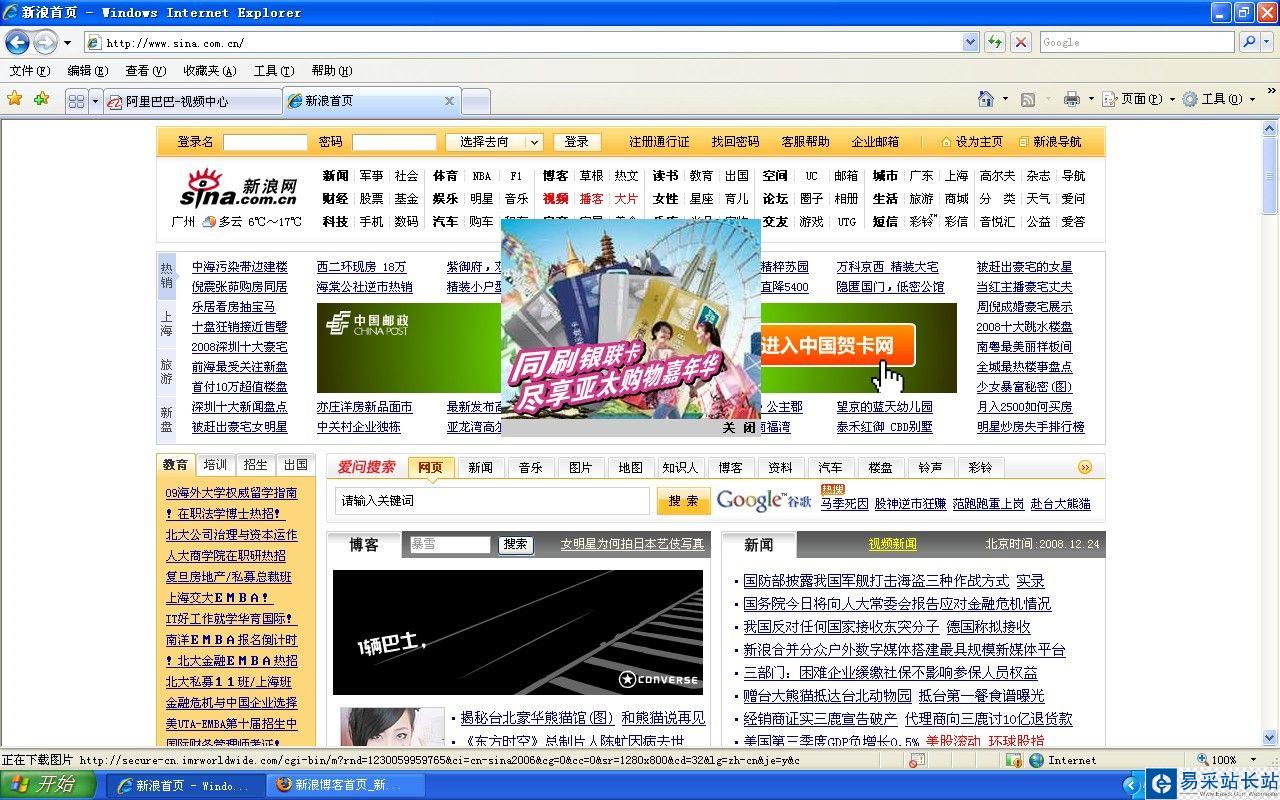Viewport: 1280px width, 800px height.
Task: Close the 新浪首页 browser tab
Action: [x=449, y=101]
